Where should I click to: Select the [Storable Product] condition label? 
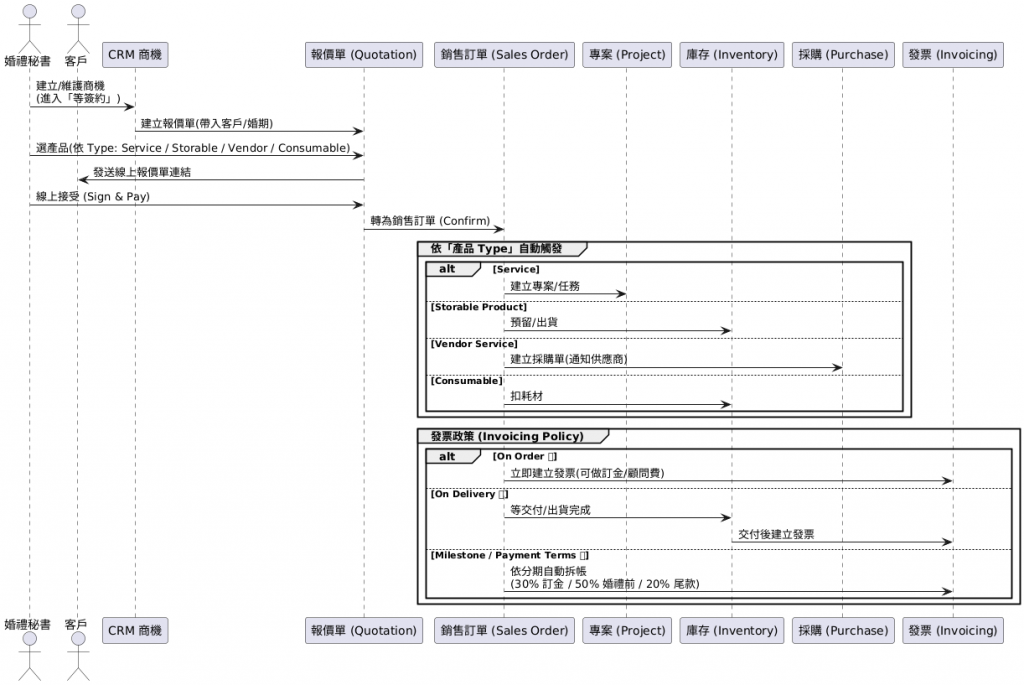pos(479,307)
